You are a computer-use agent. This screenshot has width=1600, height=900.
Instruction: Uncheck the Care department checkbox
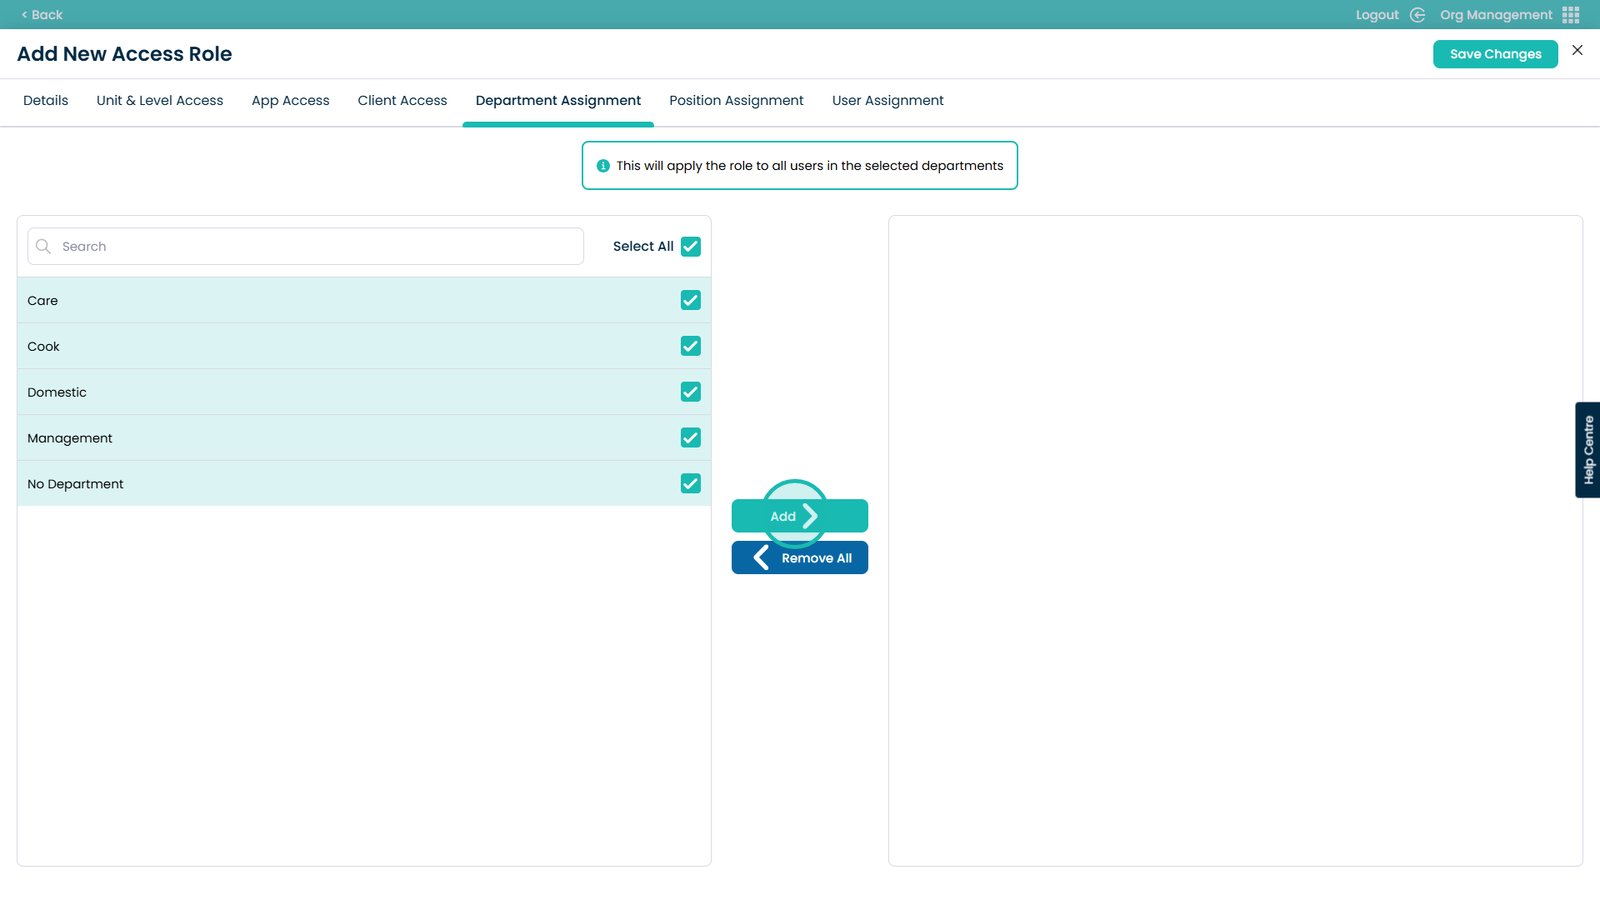click(690, 300)
